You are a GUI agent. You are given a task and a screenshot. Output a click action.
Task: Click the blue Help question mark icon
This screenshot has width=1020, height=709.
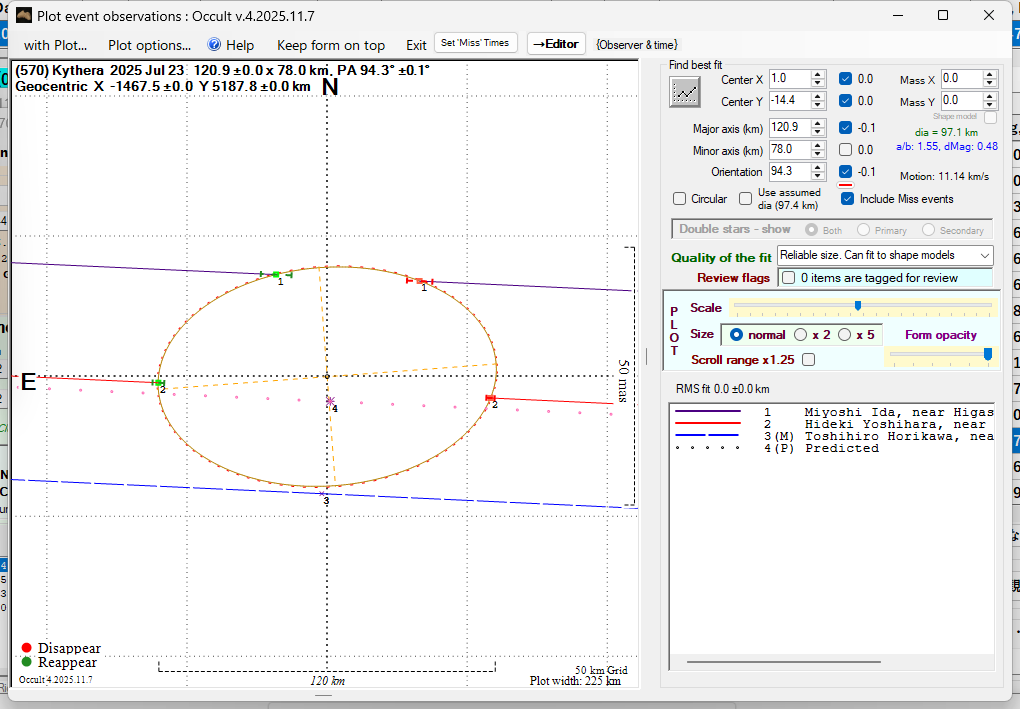point(214,44)
